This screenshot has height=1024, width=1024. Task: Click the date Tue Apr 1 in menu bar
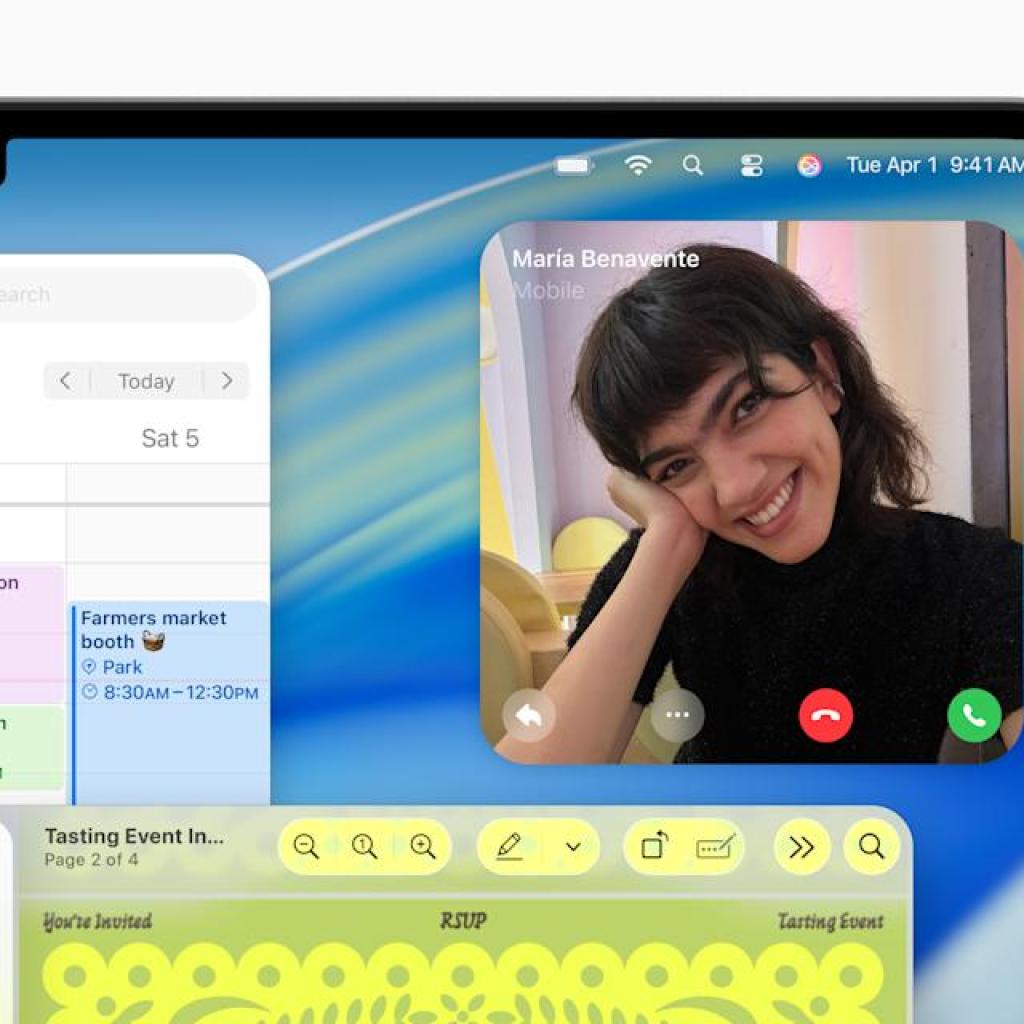pos(890,165)
